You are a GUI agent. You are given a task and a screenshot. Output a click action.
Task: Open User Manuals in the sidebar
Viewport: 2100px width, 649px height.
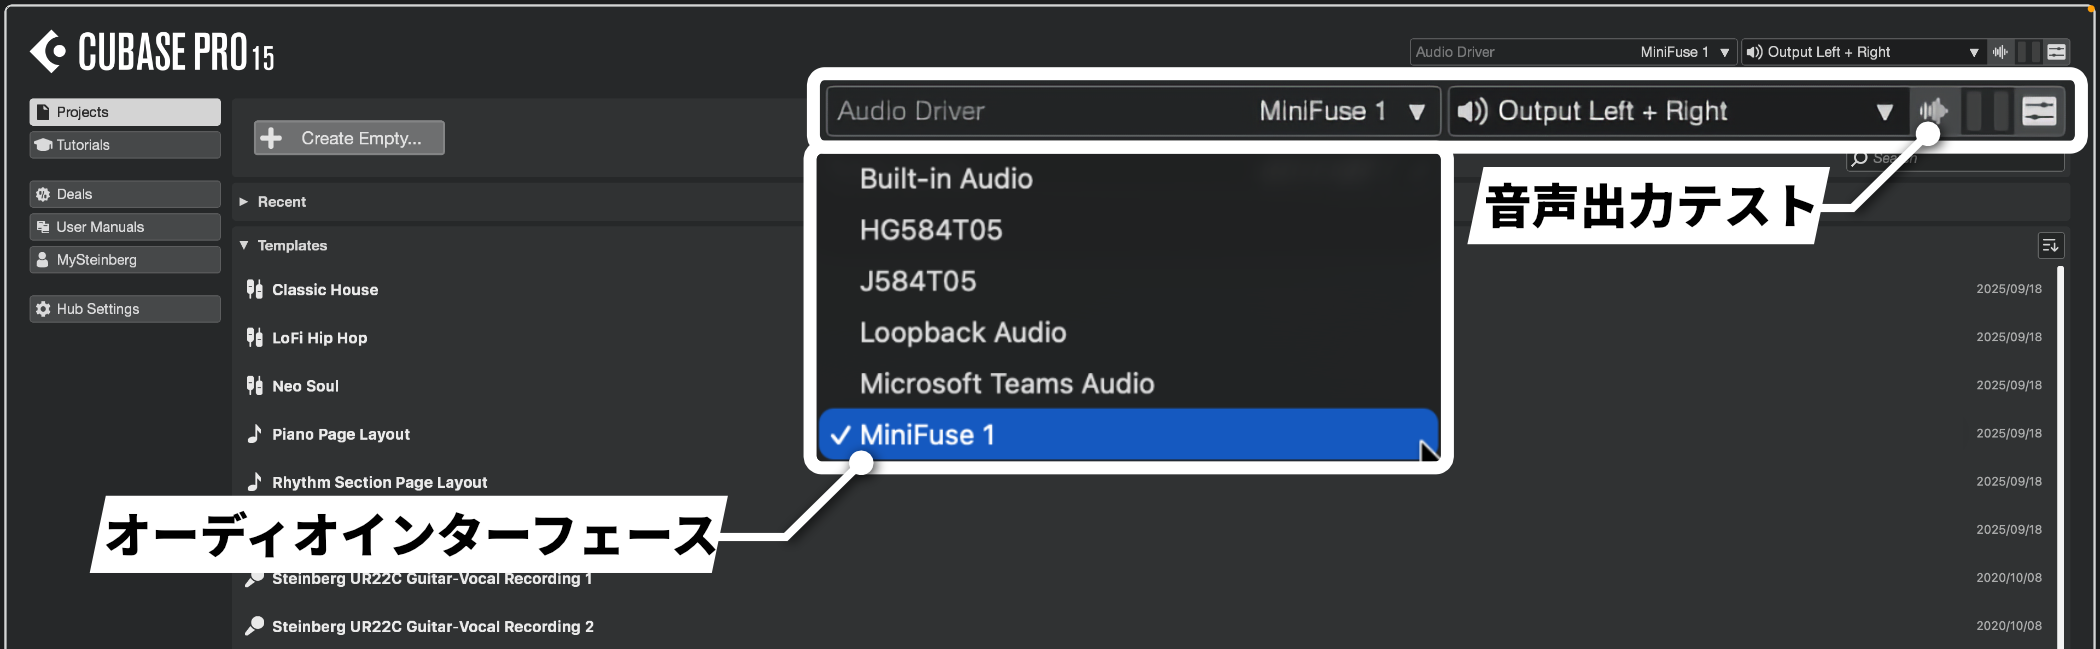125,227
